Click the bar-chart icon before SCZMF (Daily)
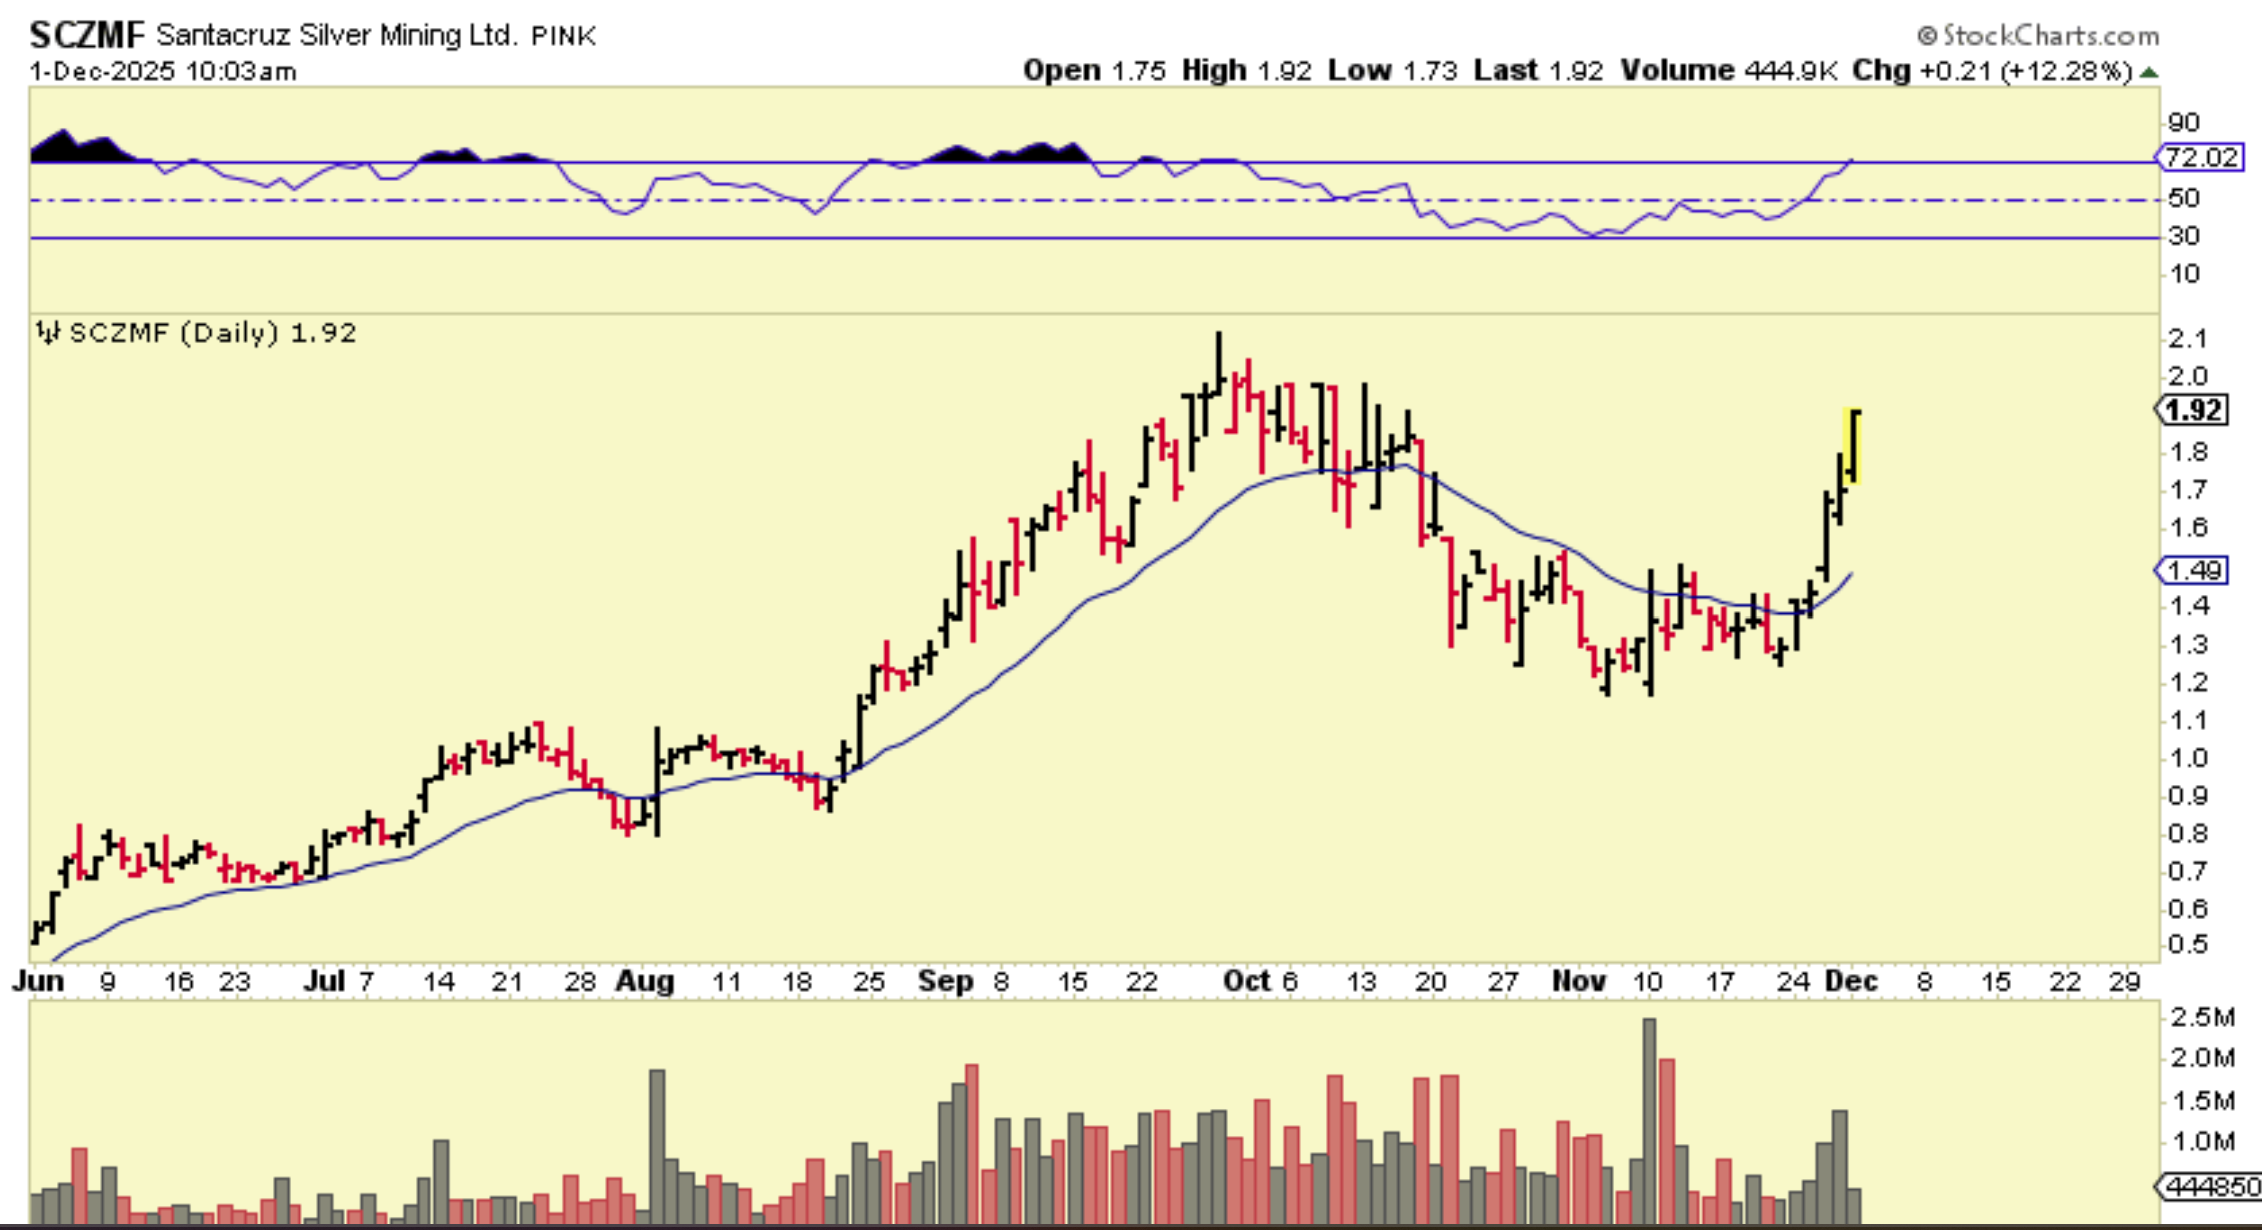This screenshot has height=1230, width=2262. [48, 332]
